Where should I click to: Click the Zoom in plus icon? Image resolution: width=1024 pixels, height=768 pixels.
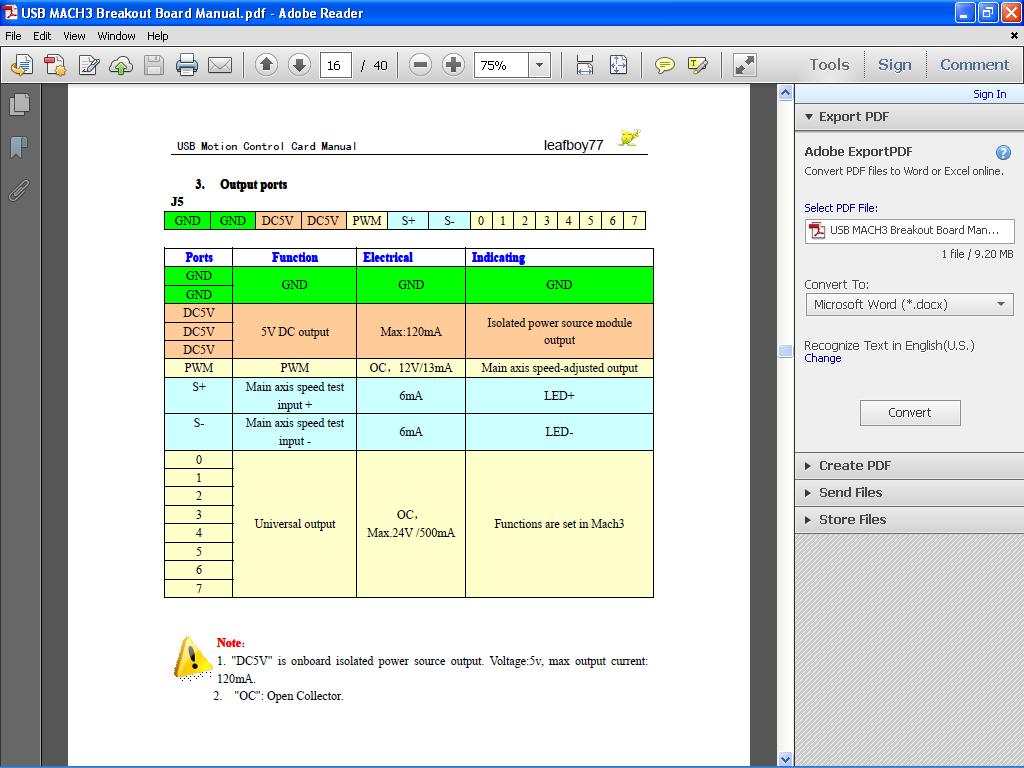453,65
